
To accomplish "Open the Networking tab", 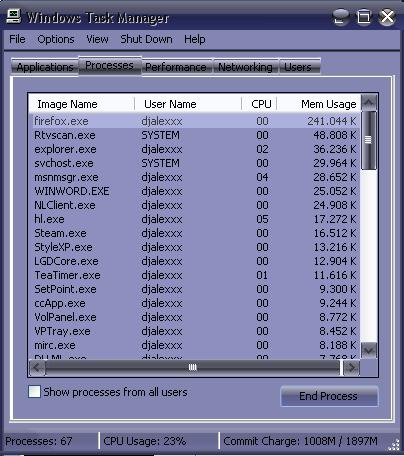I will 245,67.
